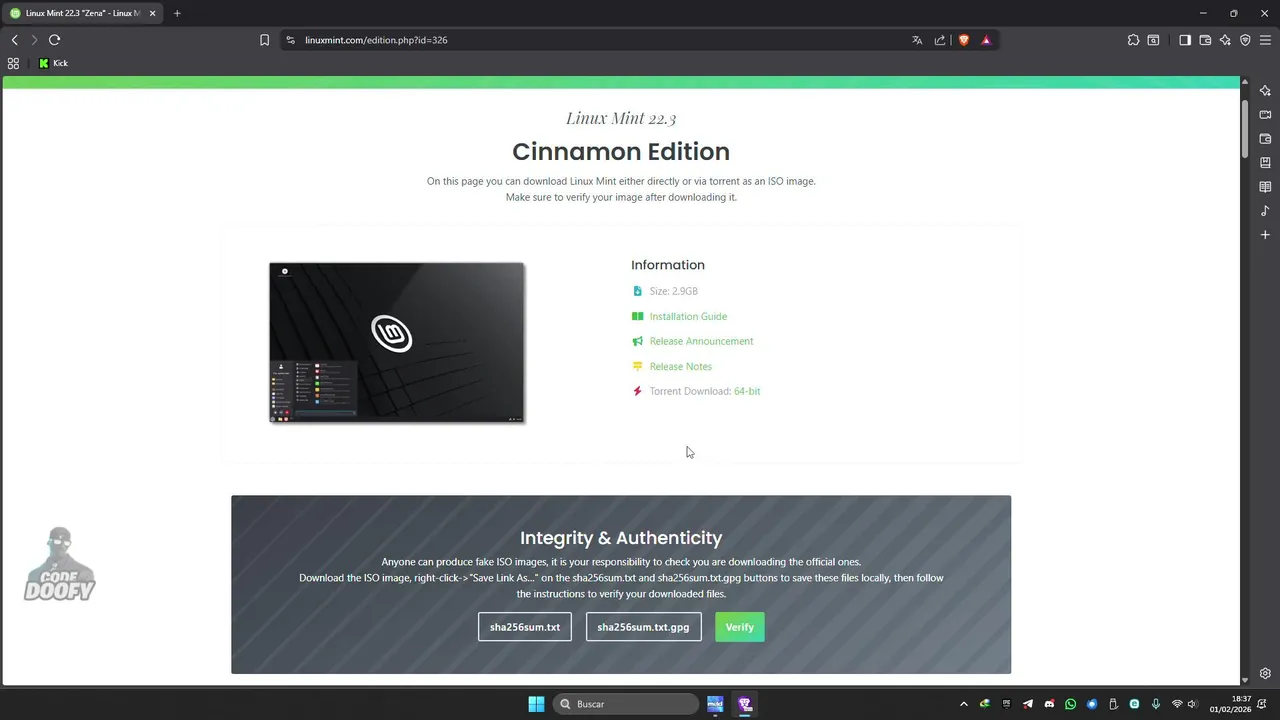The width and height of the screenshot is (1280, 720).
Task: Open the Windows Start button
Action: click(x=536, y=704)
